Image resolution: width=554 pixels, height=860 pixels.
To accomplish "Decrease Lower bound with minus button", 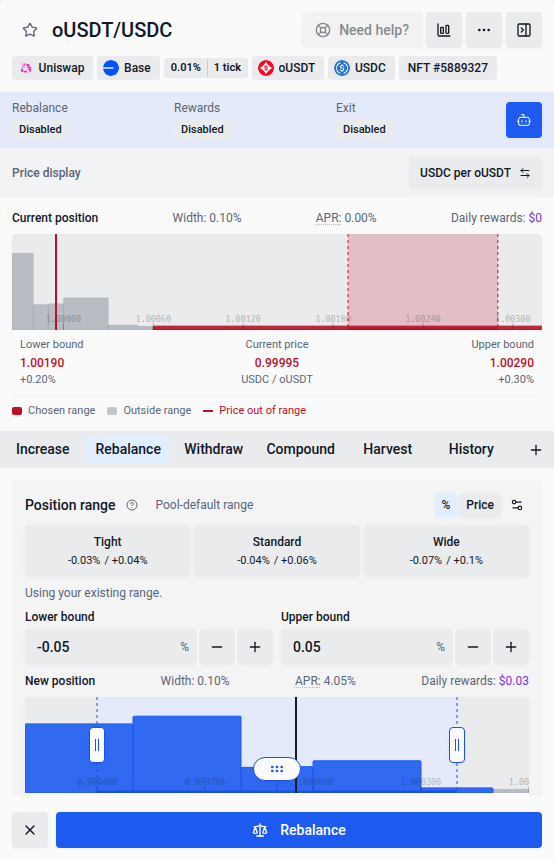I will [x=217, y=647].
